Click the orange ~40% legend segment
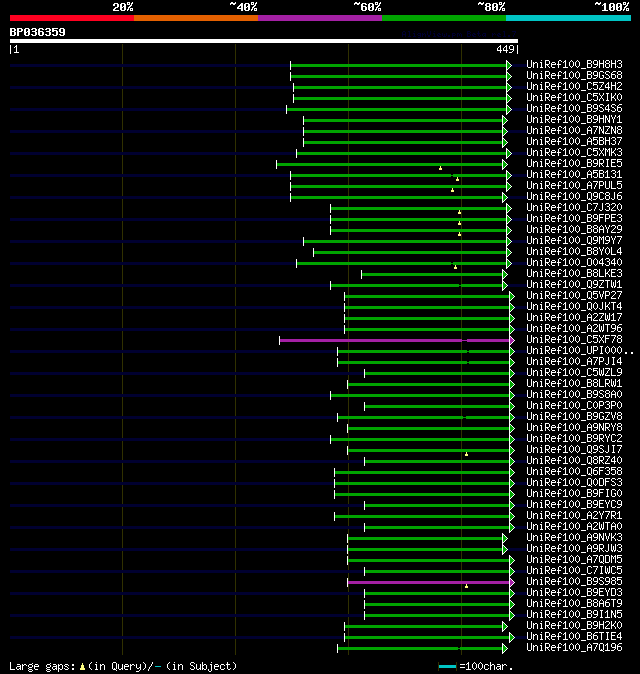The width and height of the screenshot is (640, 674). coord(196,18)
